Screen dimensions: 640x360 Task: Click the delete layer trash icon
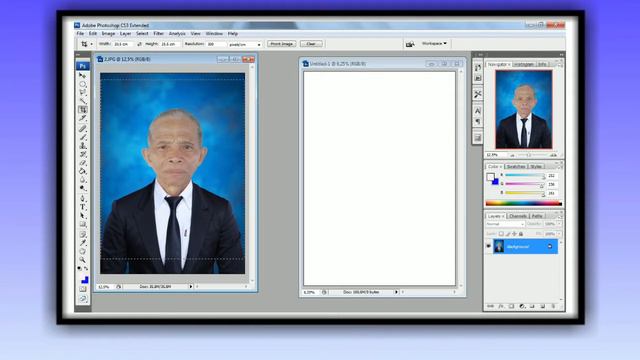[553, 306]
